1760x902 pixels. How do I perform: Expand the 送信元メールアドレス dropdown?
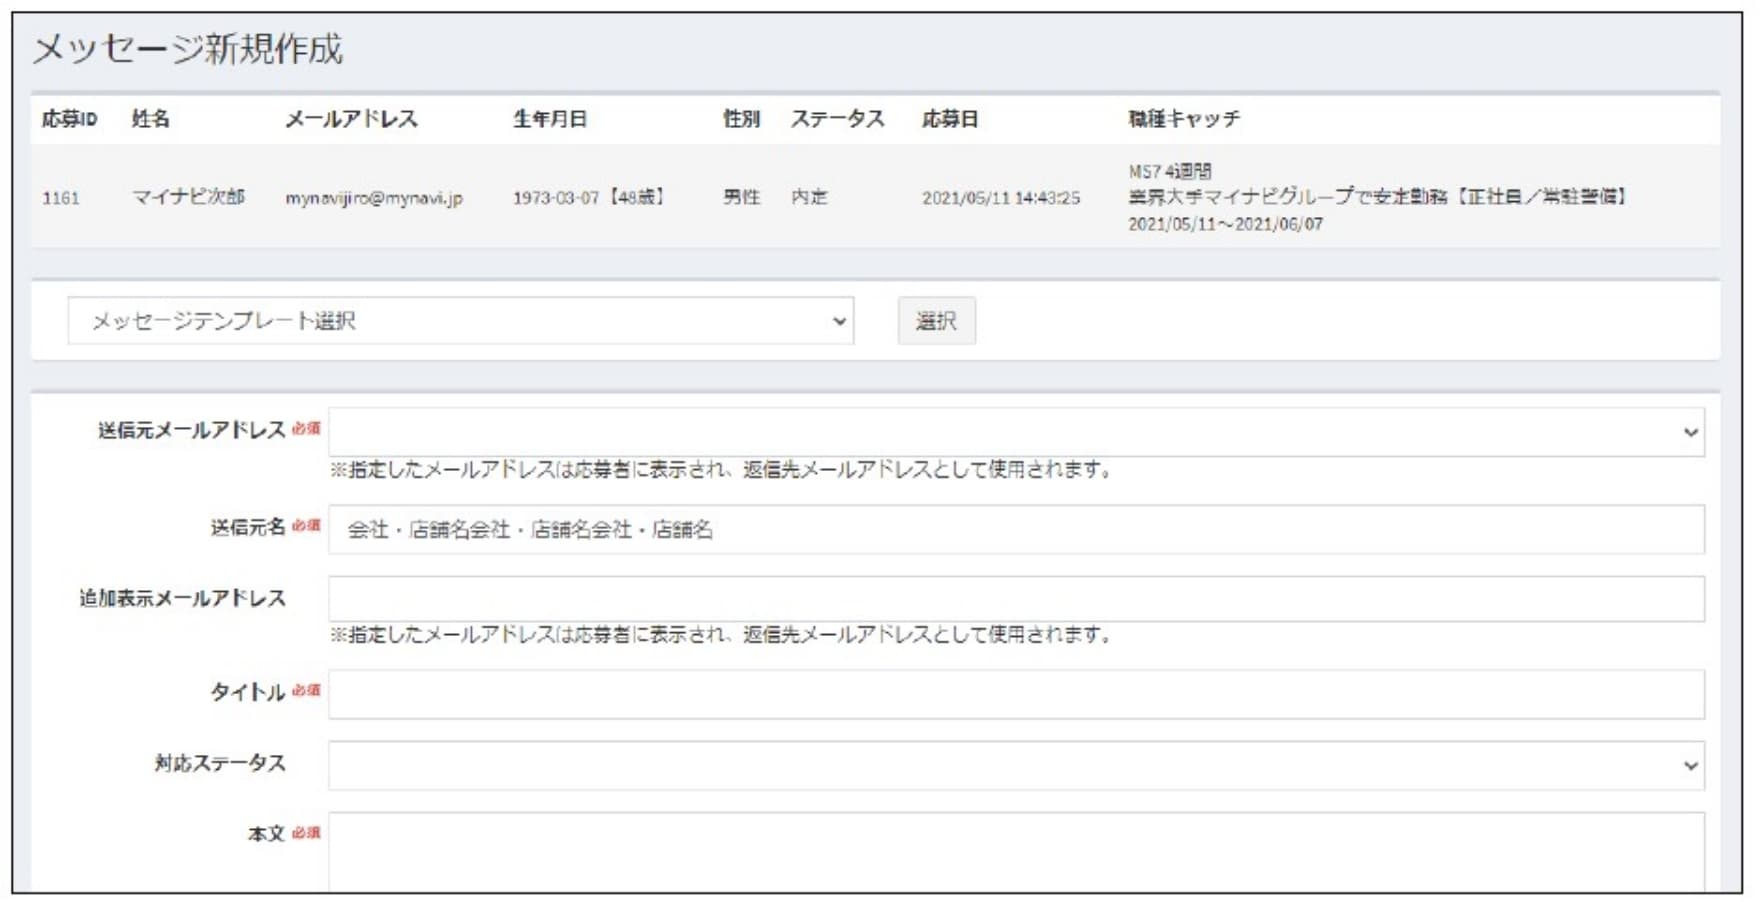(1015, 432)
